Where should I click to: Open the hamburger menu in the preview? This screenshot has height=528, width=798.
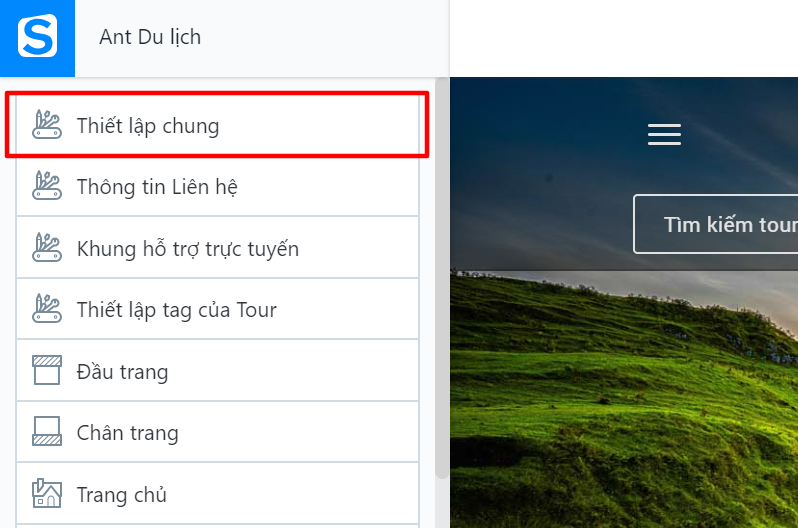pyautogui.click(x=664, y=135)
